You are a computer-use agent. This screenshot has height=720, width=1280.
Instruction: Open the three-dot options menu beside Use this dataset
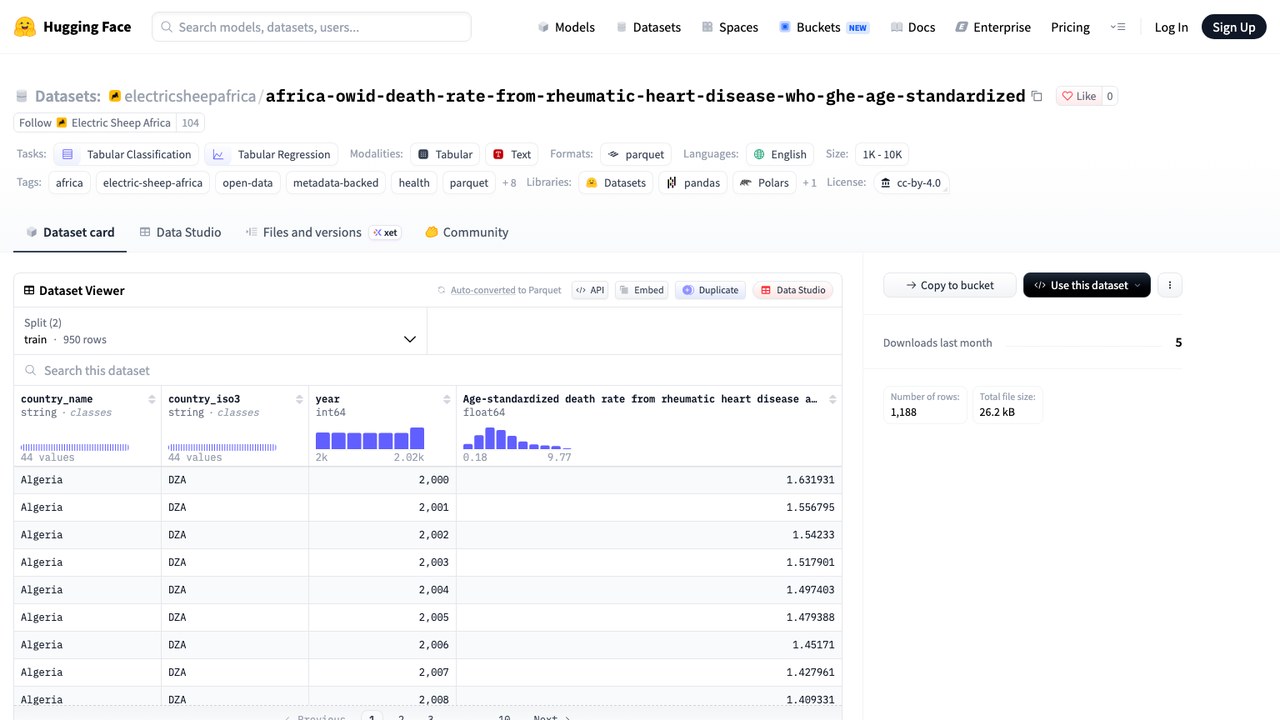coord(1170,285)
